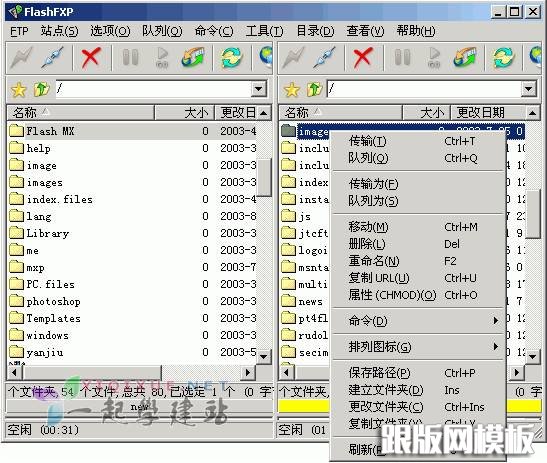Image resolution: width=547 pixels, height=463 pixels.
Task: Click the left pane favorites star icon
Action: (18, 90)
